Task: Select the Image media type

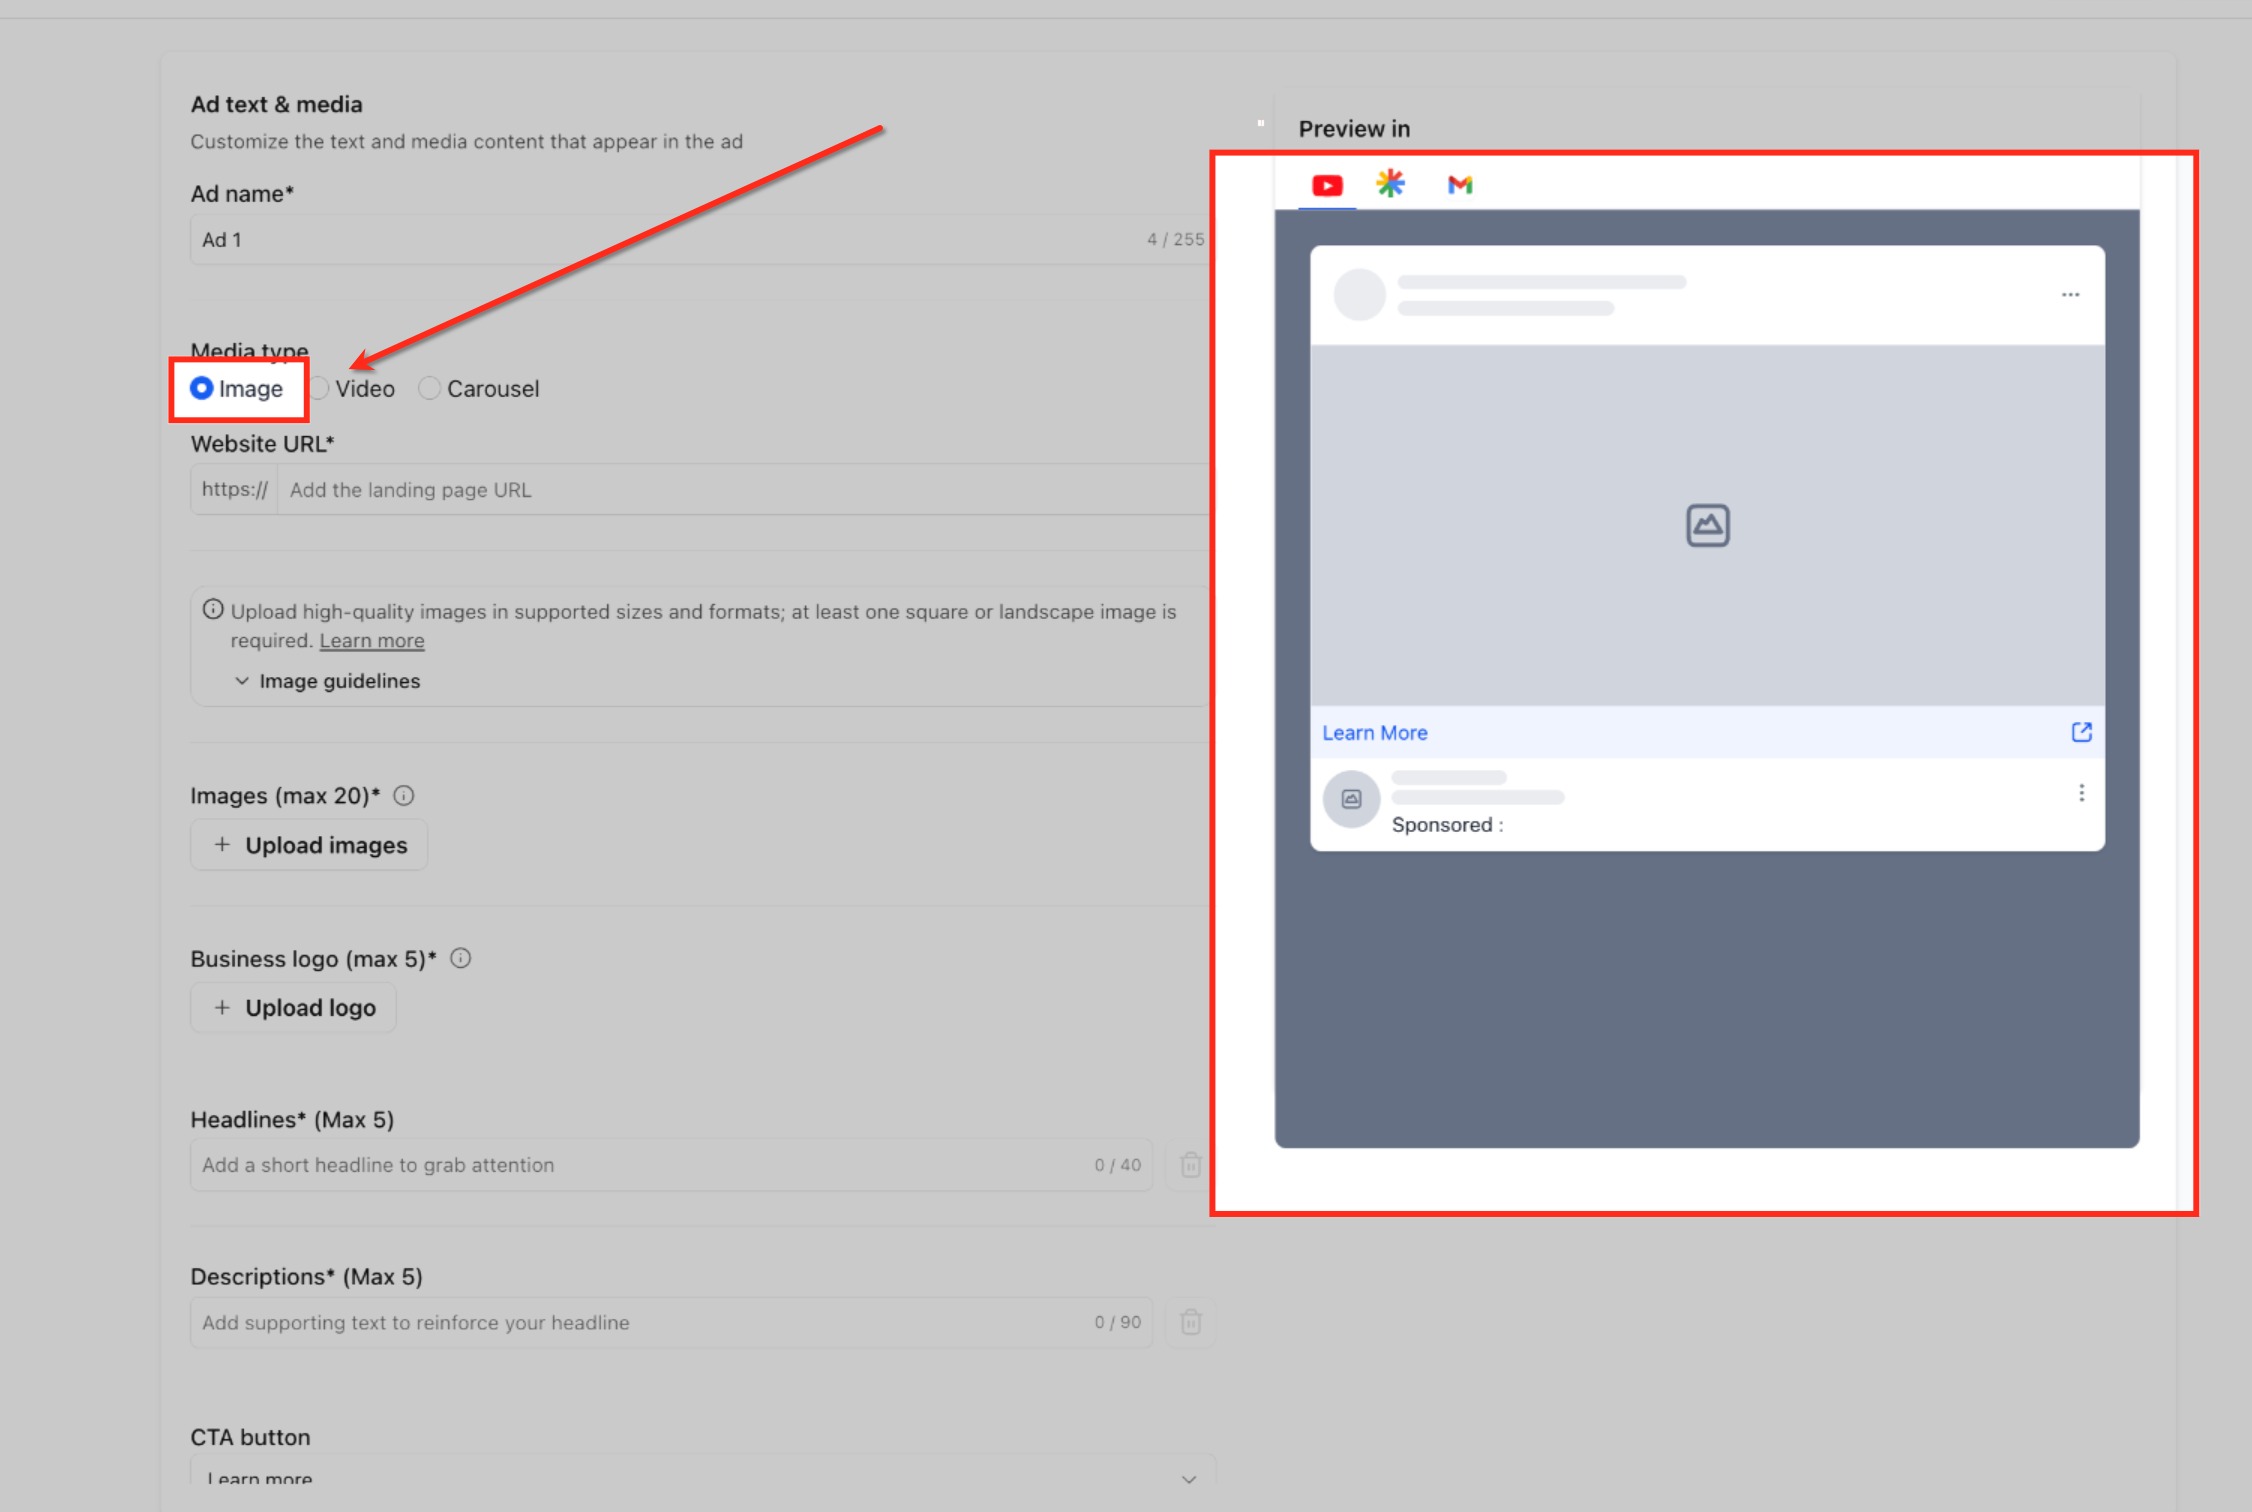Action: 237,388
